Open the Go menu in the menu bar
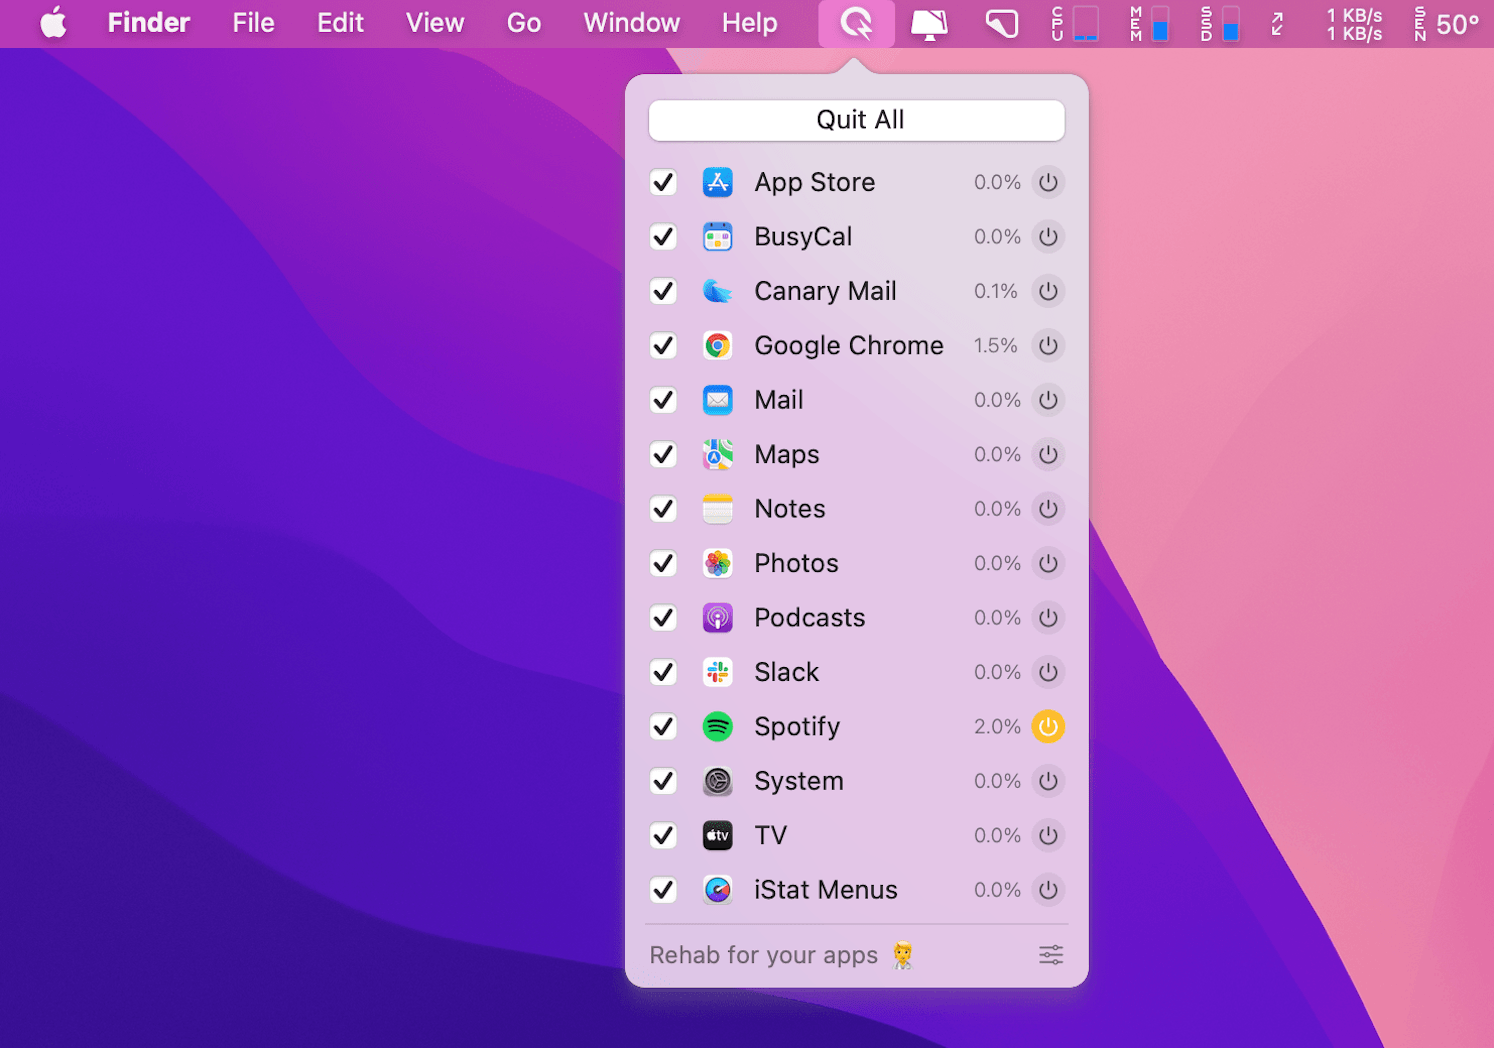1494x1048 pixels. (x=523, y=23)
